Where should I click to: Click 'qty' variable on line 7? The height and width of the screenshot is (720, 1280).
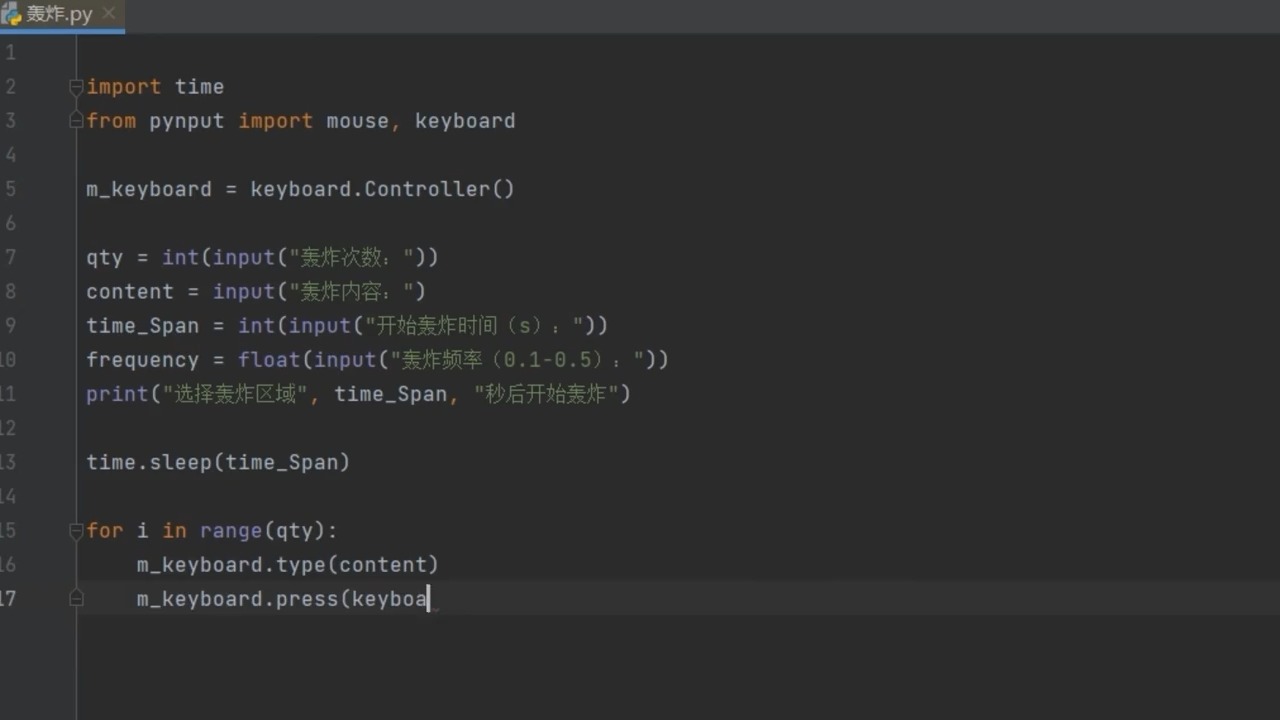click(104, 257)
